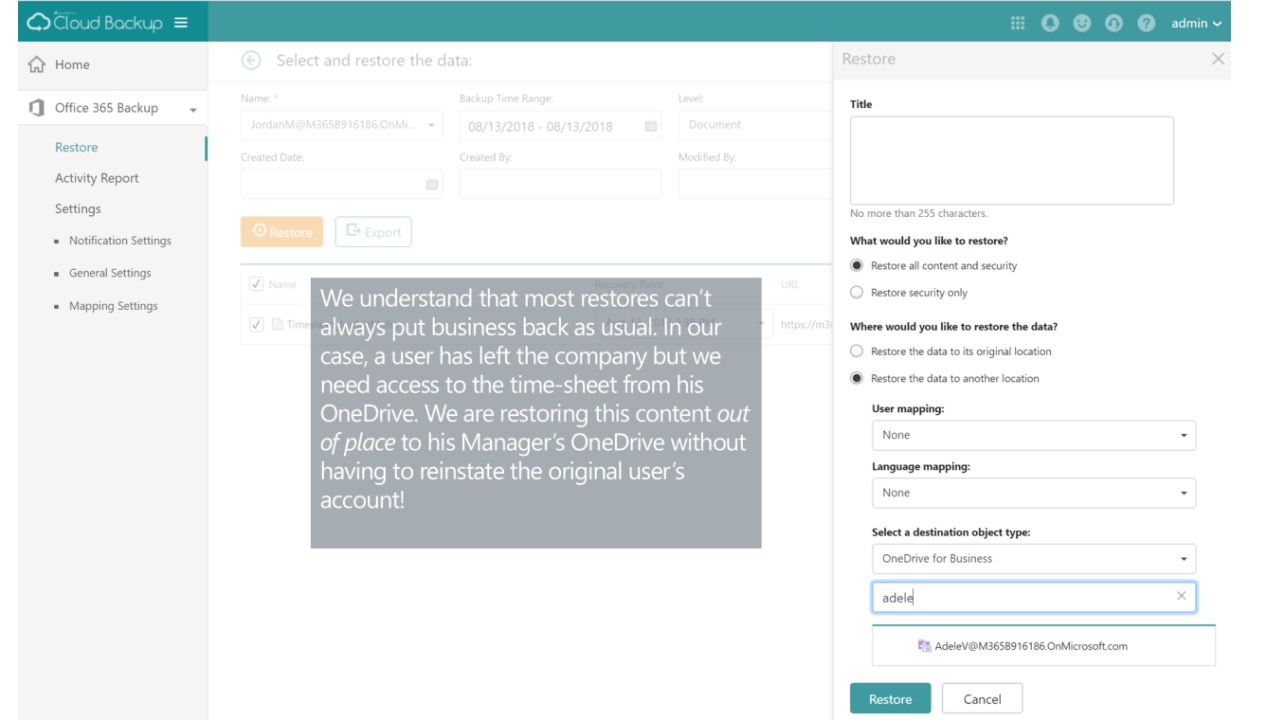
Task: Close the Restore panel with X
Action: click(1217, 59)
